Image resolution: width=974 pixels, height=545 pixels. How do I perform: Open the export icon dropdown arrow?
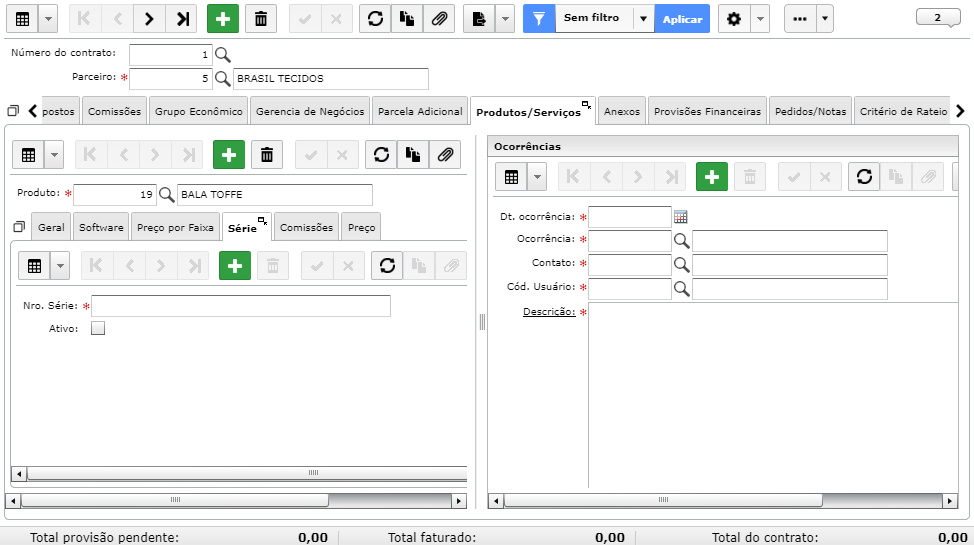coord(506,19)
